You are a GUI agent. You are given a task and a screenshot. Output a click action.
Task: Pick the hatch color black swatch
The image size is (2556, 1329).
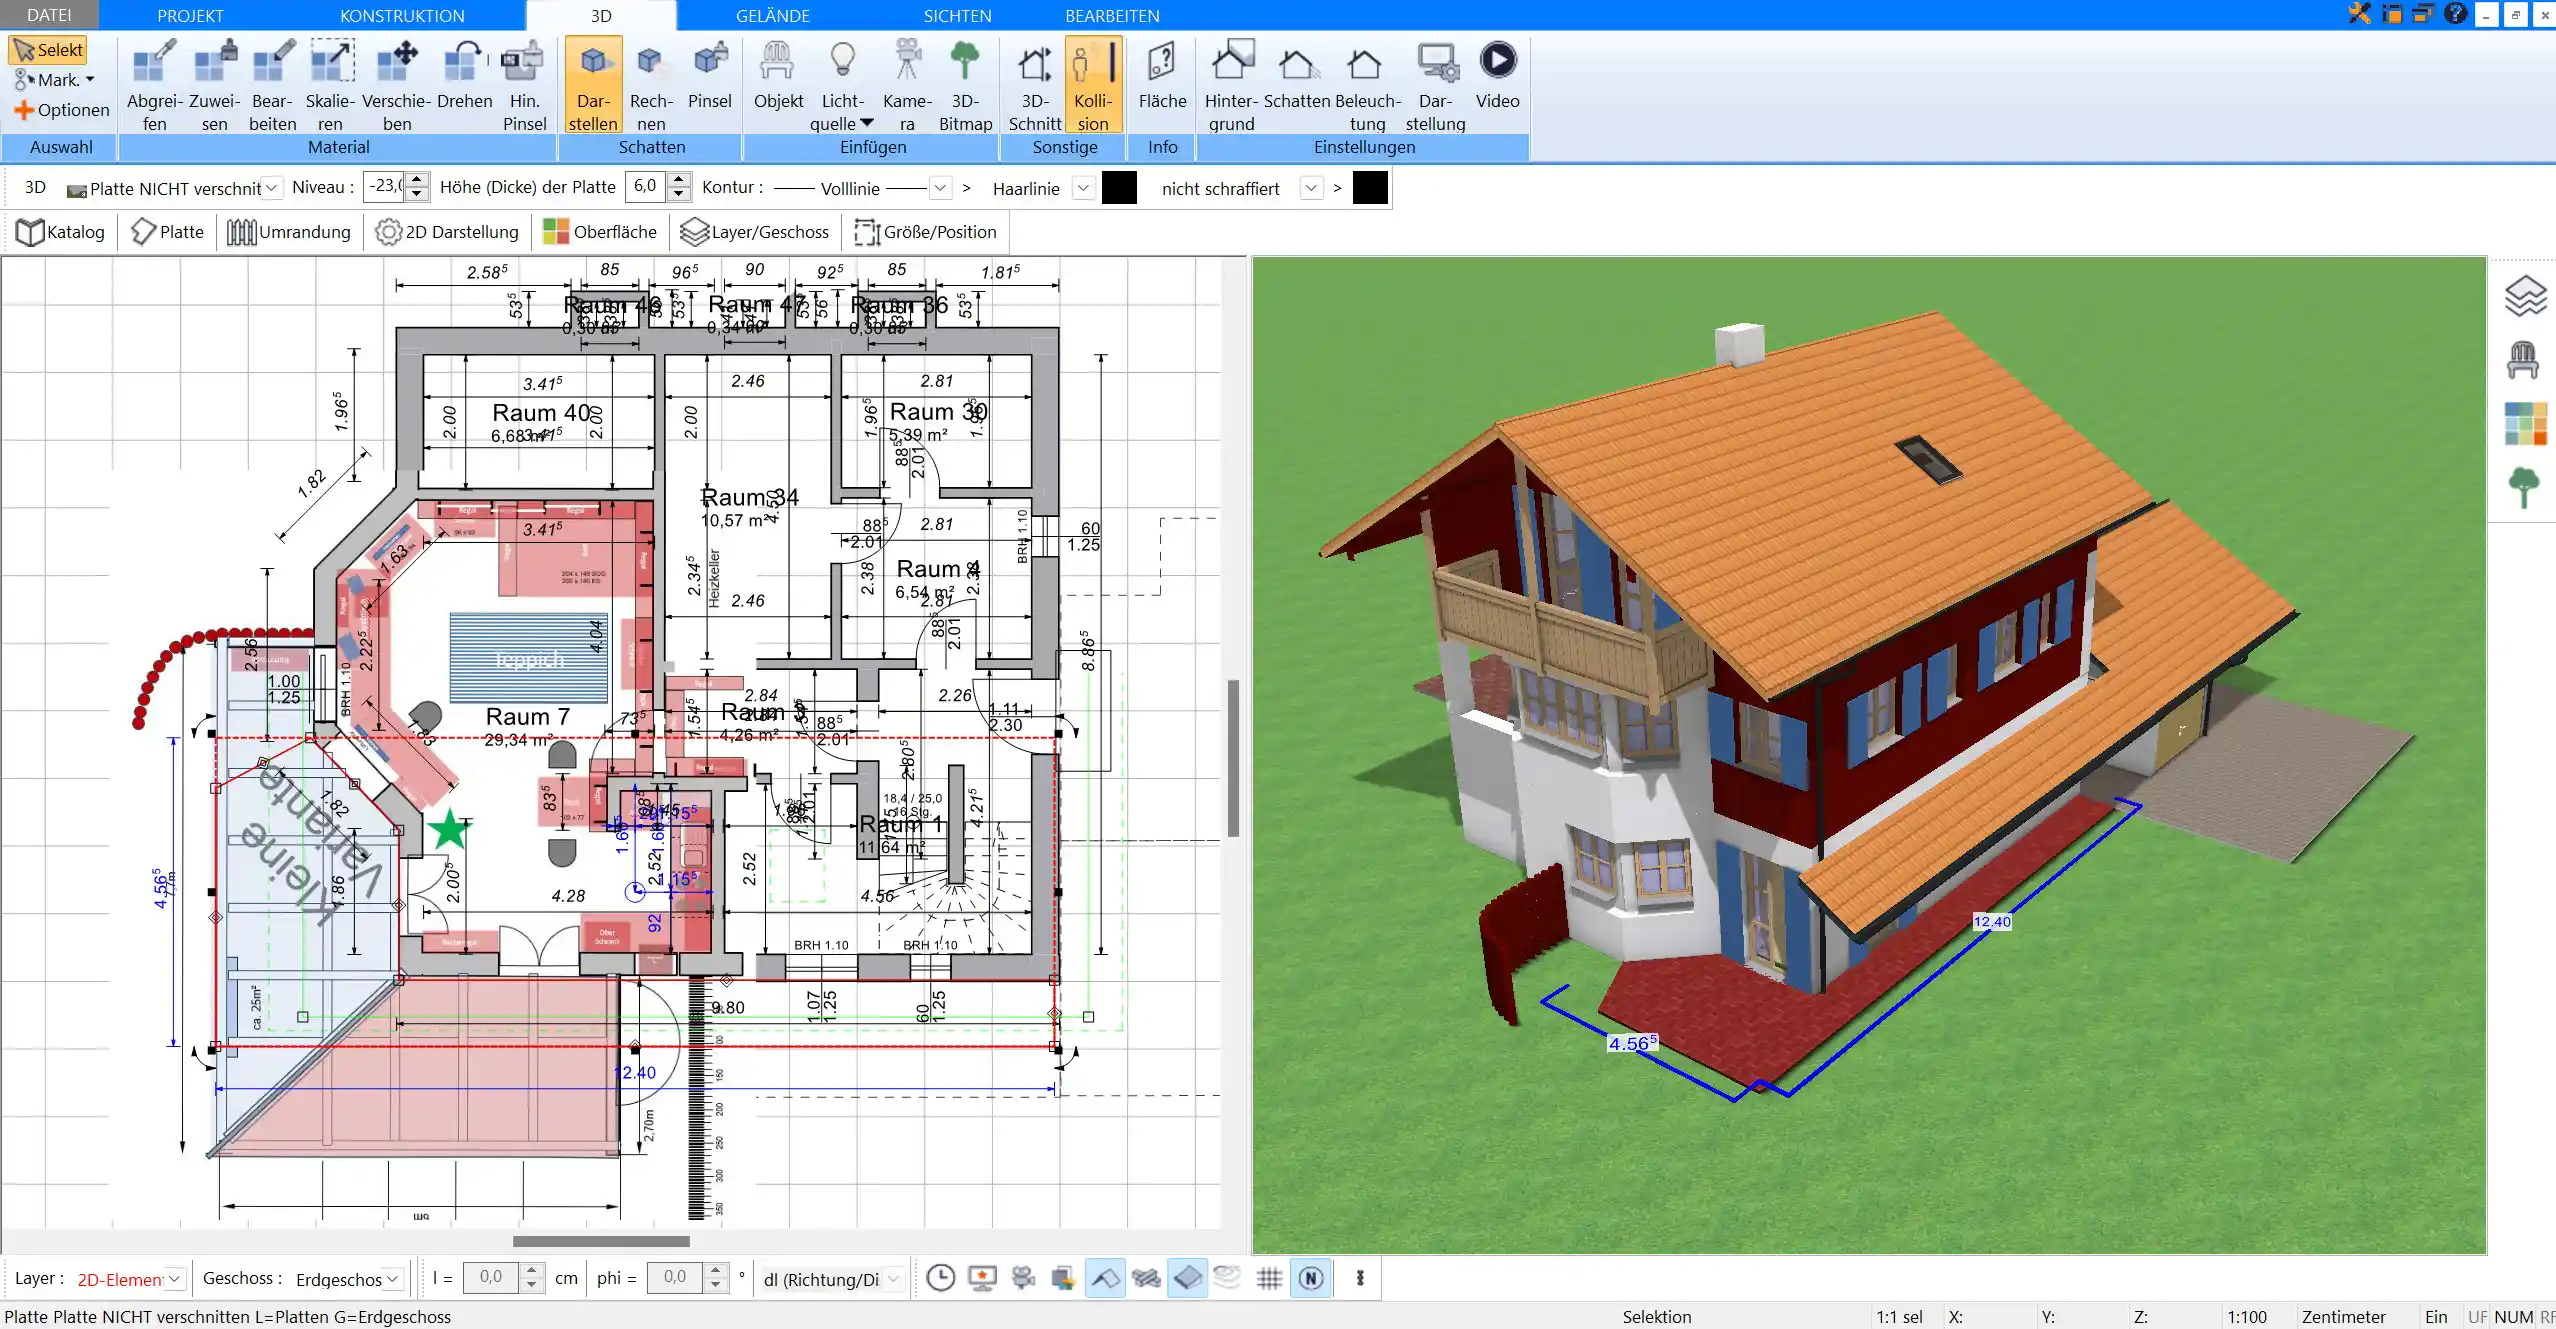pyautogui.click(x=1370, y=188)
